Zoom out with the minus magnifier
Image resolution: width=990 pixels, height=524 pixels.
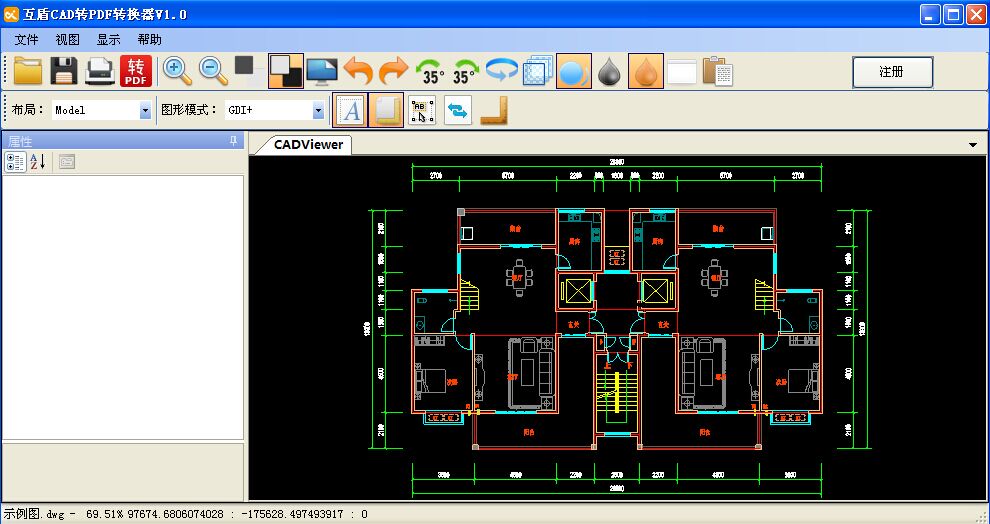[x=213, y=71]
